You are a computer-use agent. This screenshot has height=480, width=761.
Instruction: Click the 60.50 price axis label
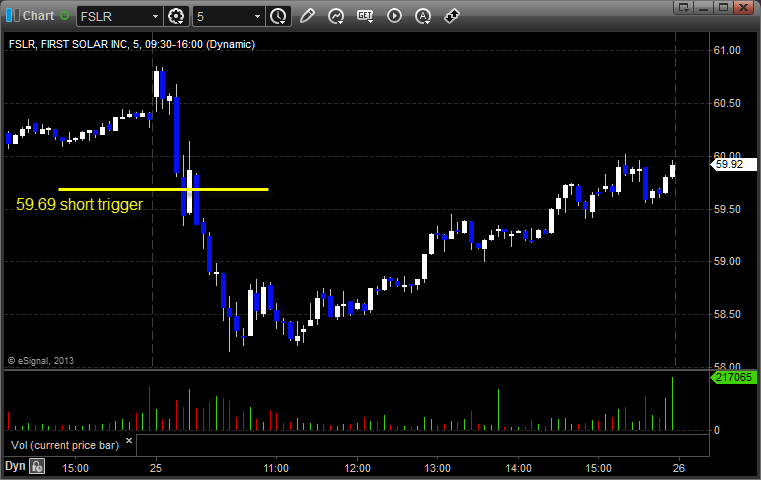(727, 103)
